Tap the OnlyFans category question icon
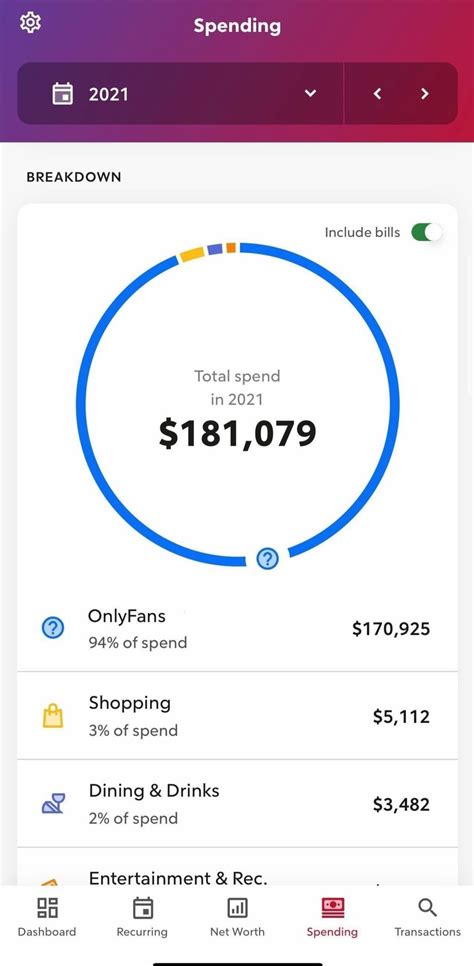 [53, 628]
